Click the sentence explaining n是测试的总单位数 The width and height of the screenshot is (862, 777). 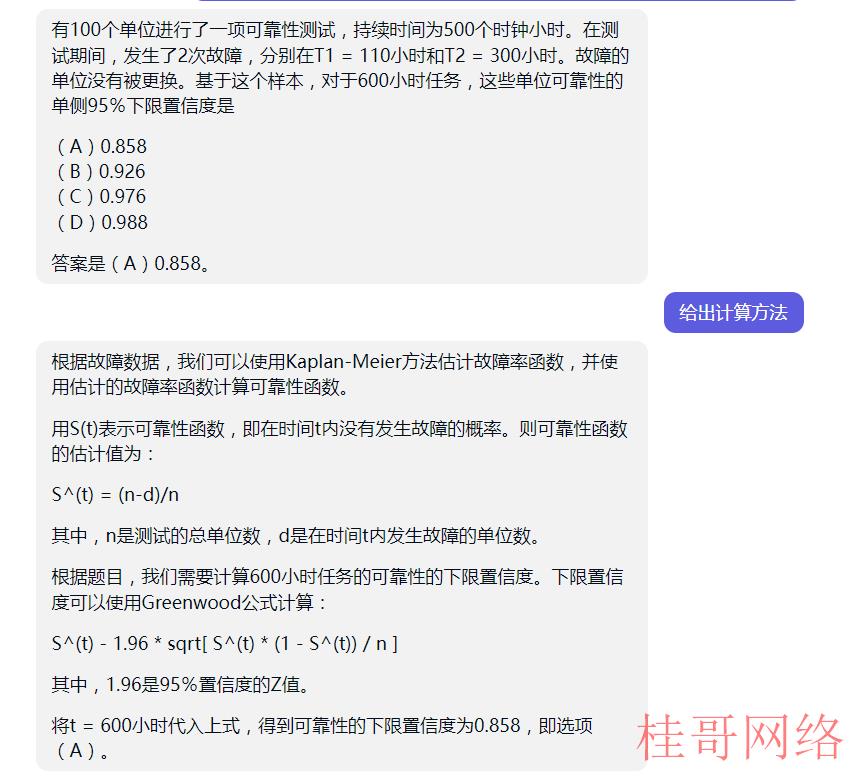(297, 536)
